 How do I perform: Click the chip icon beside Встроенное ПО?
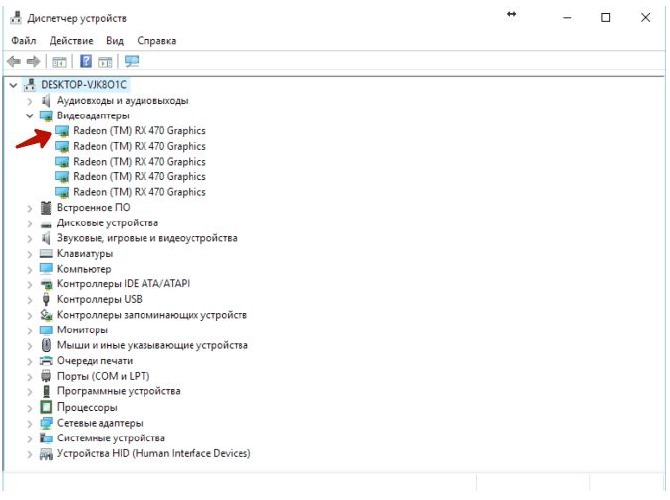point(46,208)
